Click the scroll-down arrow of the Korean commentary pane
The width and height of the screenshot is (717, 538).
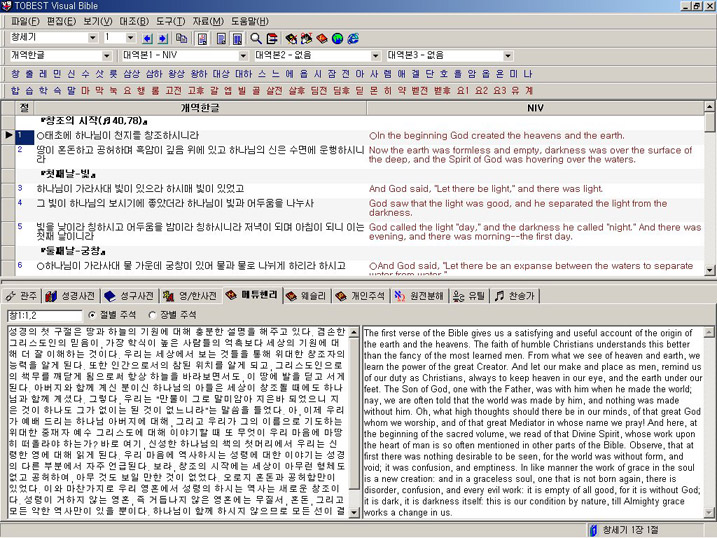click(x=354, y=513)
